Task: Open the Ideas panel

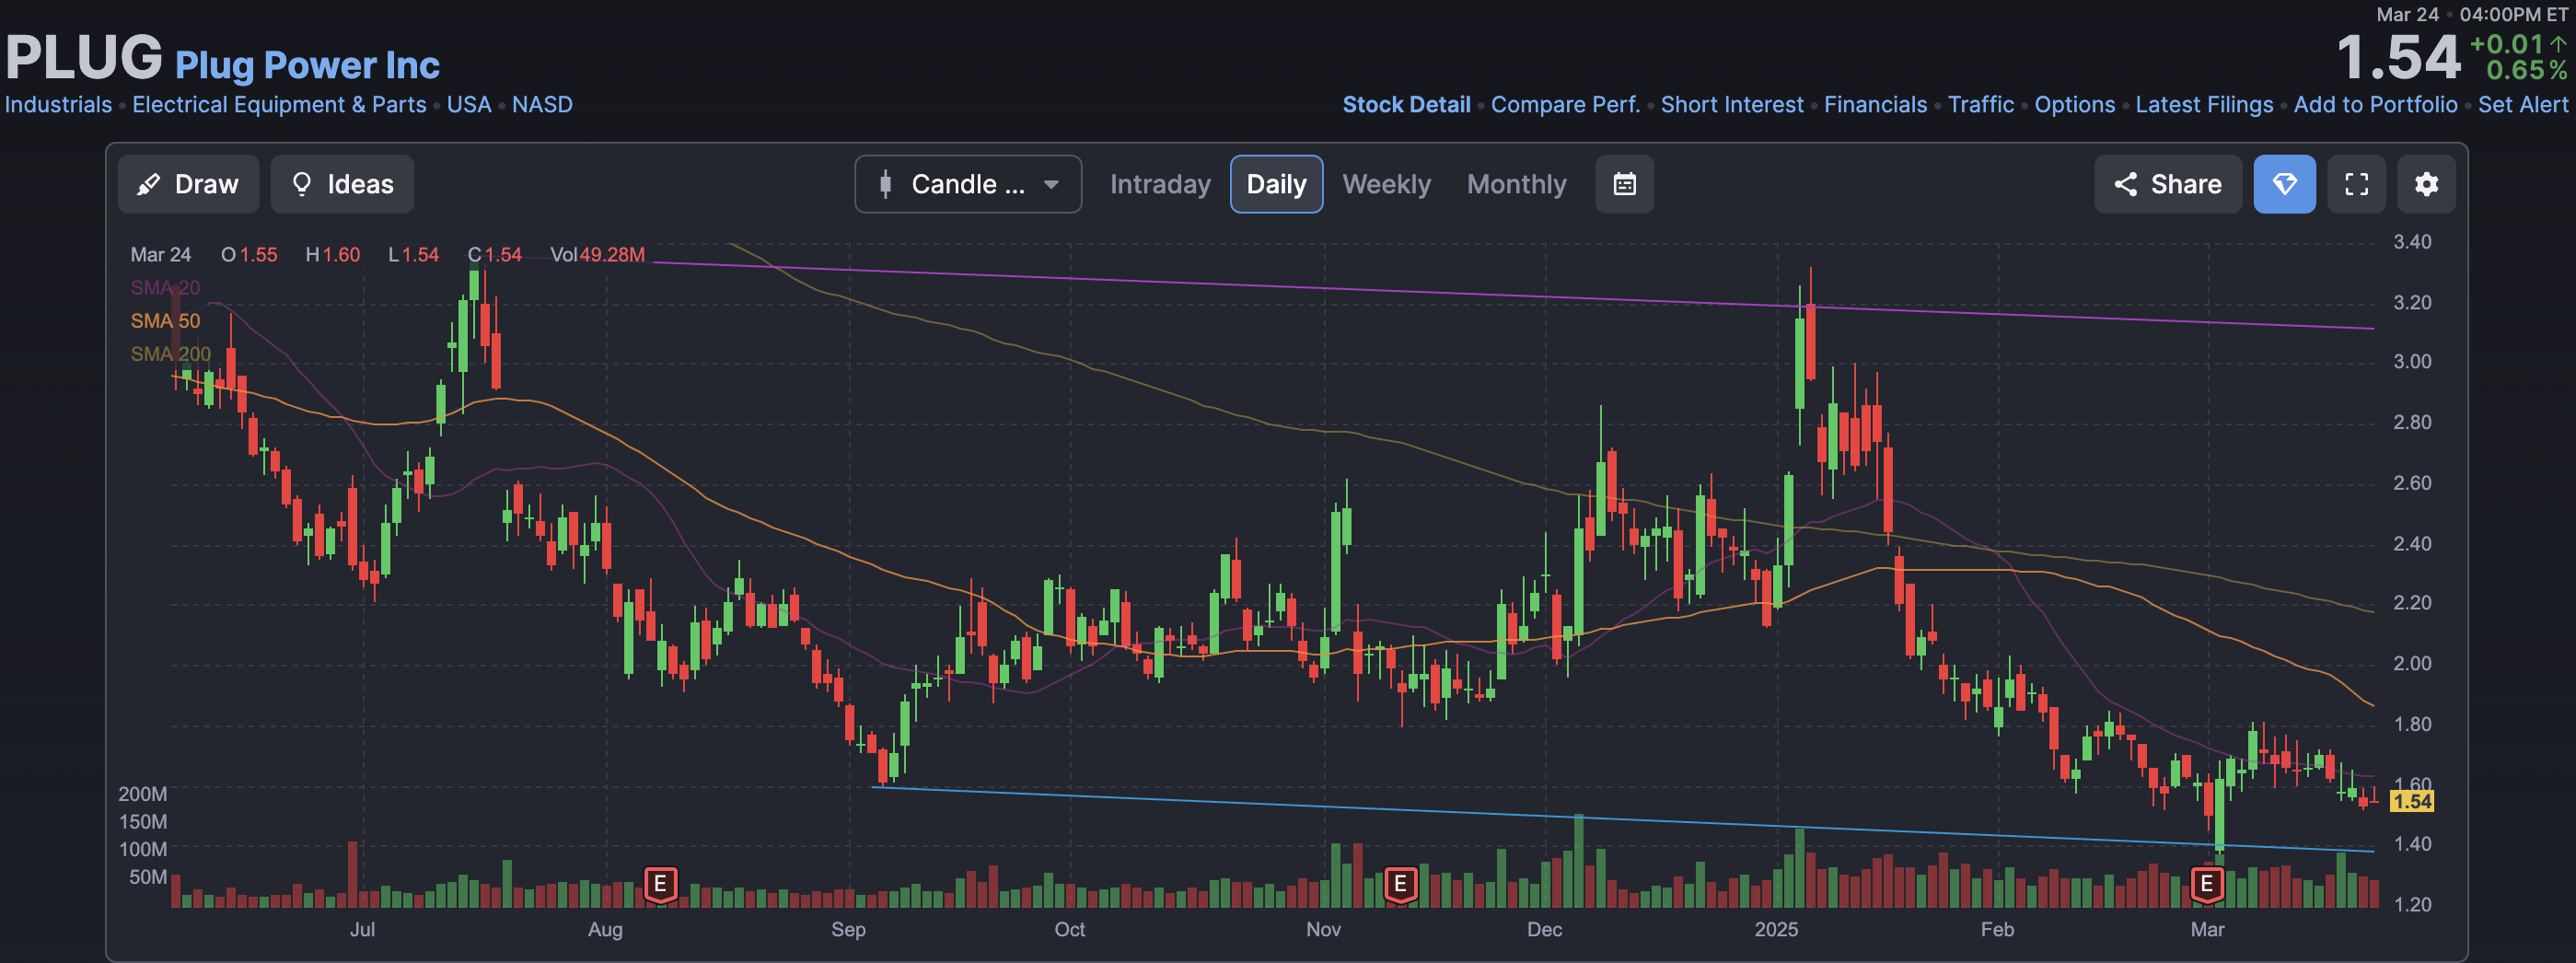Action: pos(342,184)
